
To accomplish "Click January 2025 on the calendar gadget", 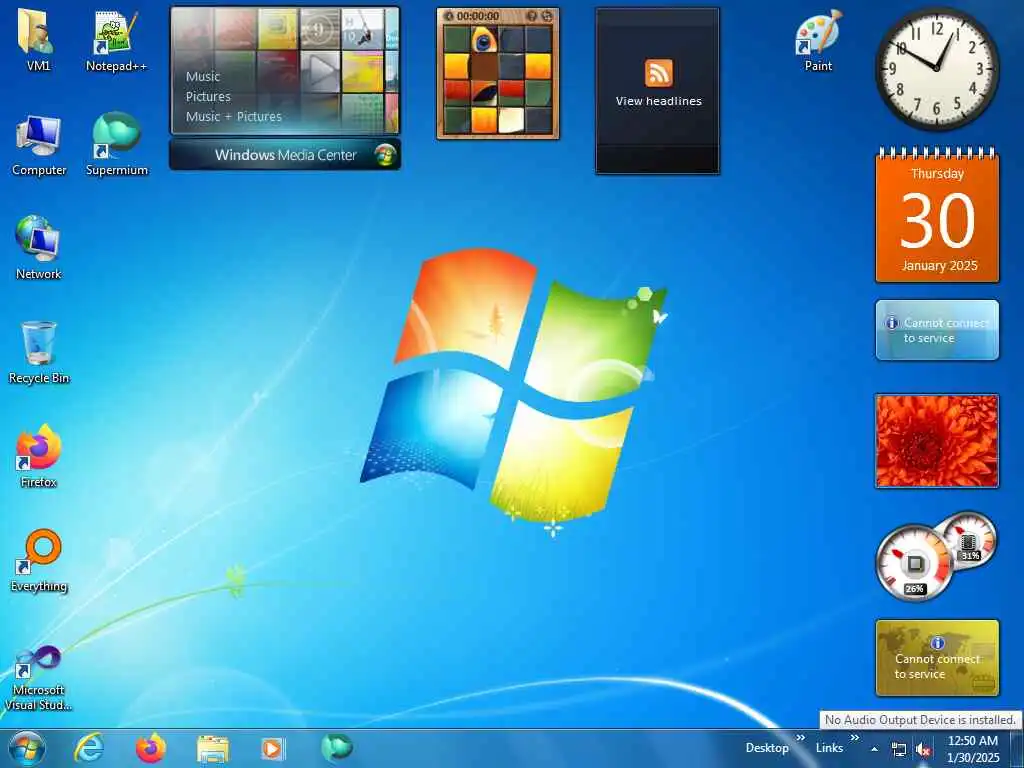I will coord(939,266).
